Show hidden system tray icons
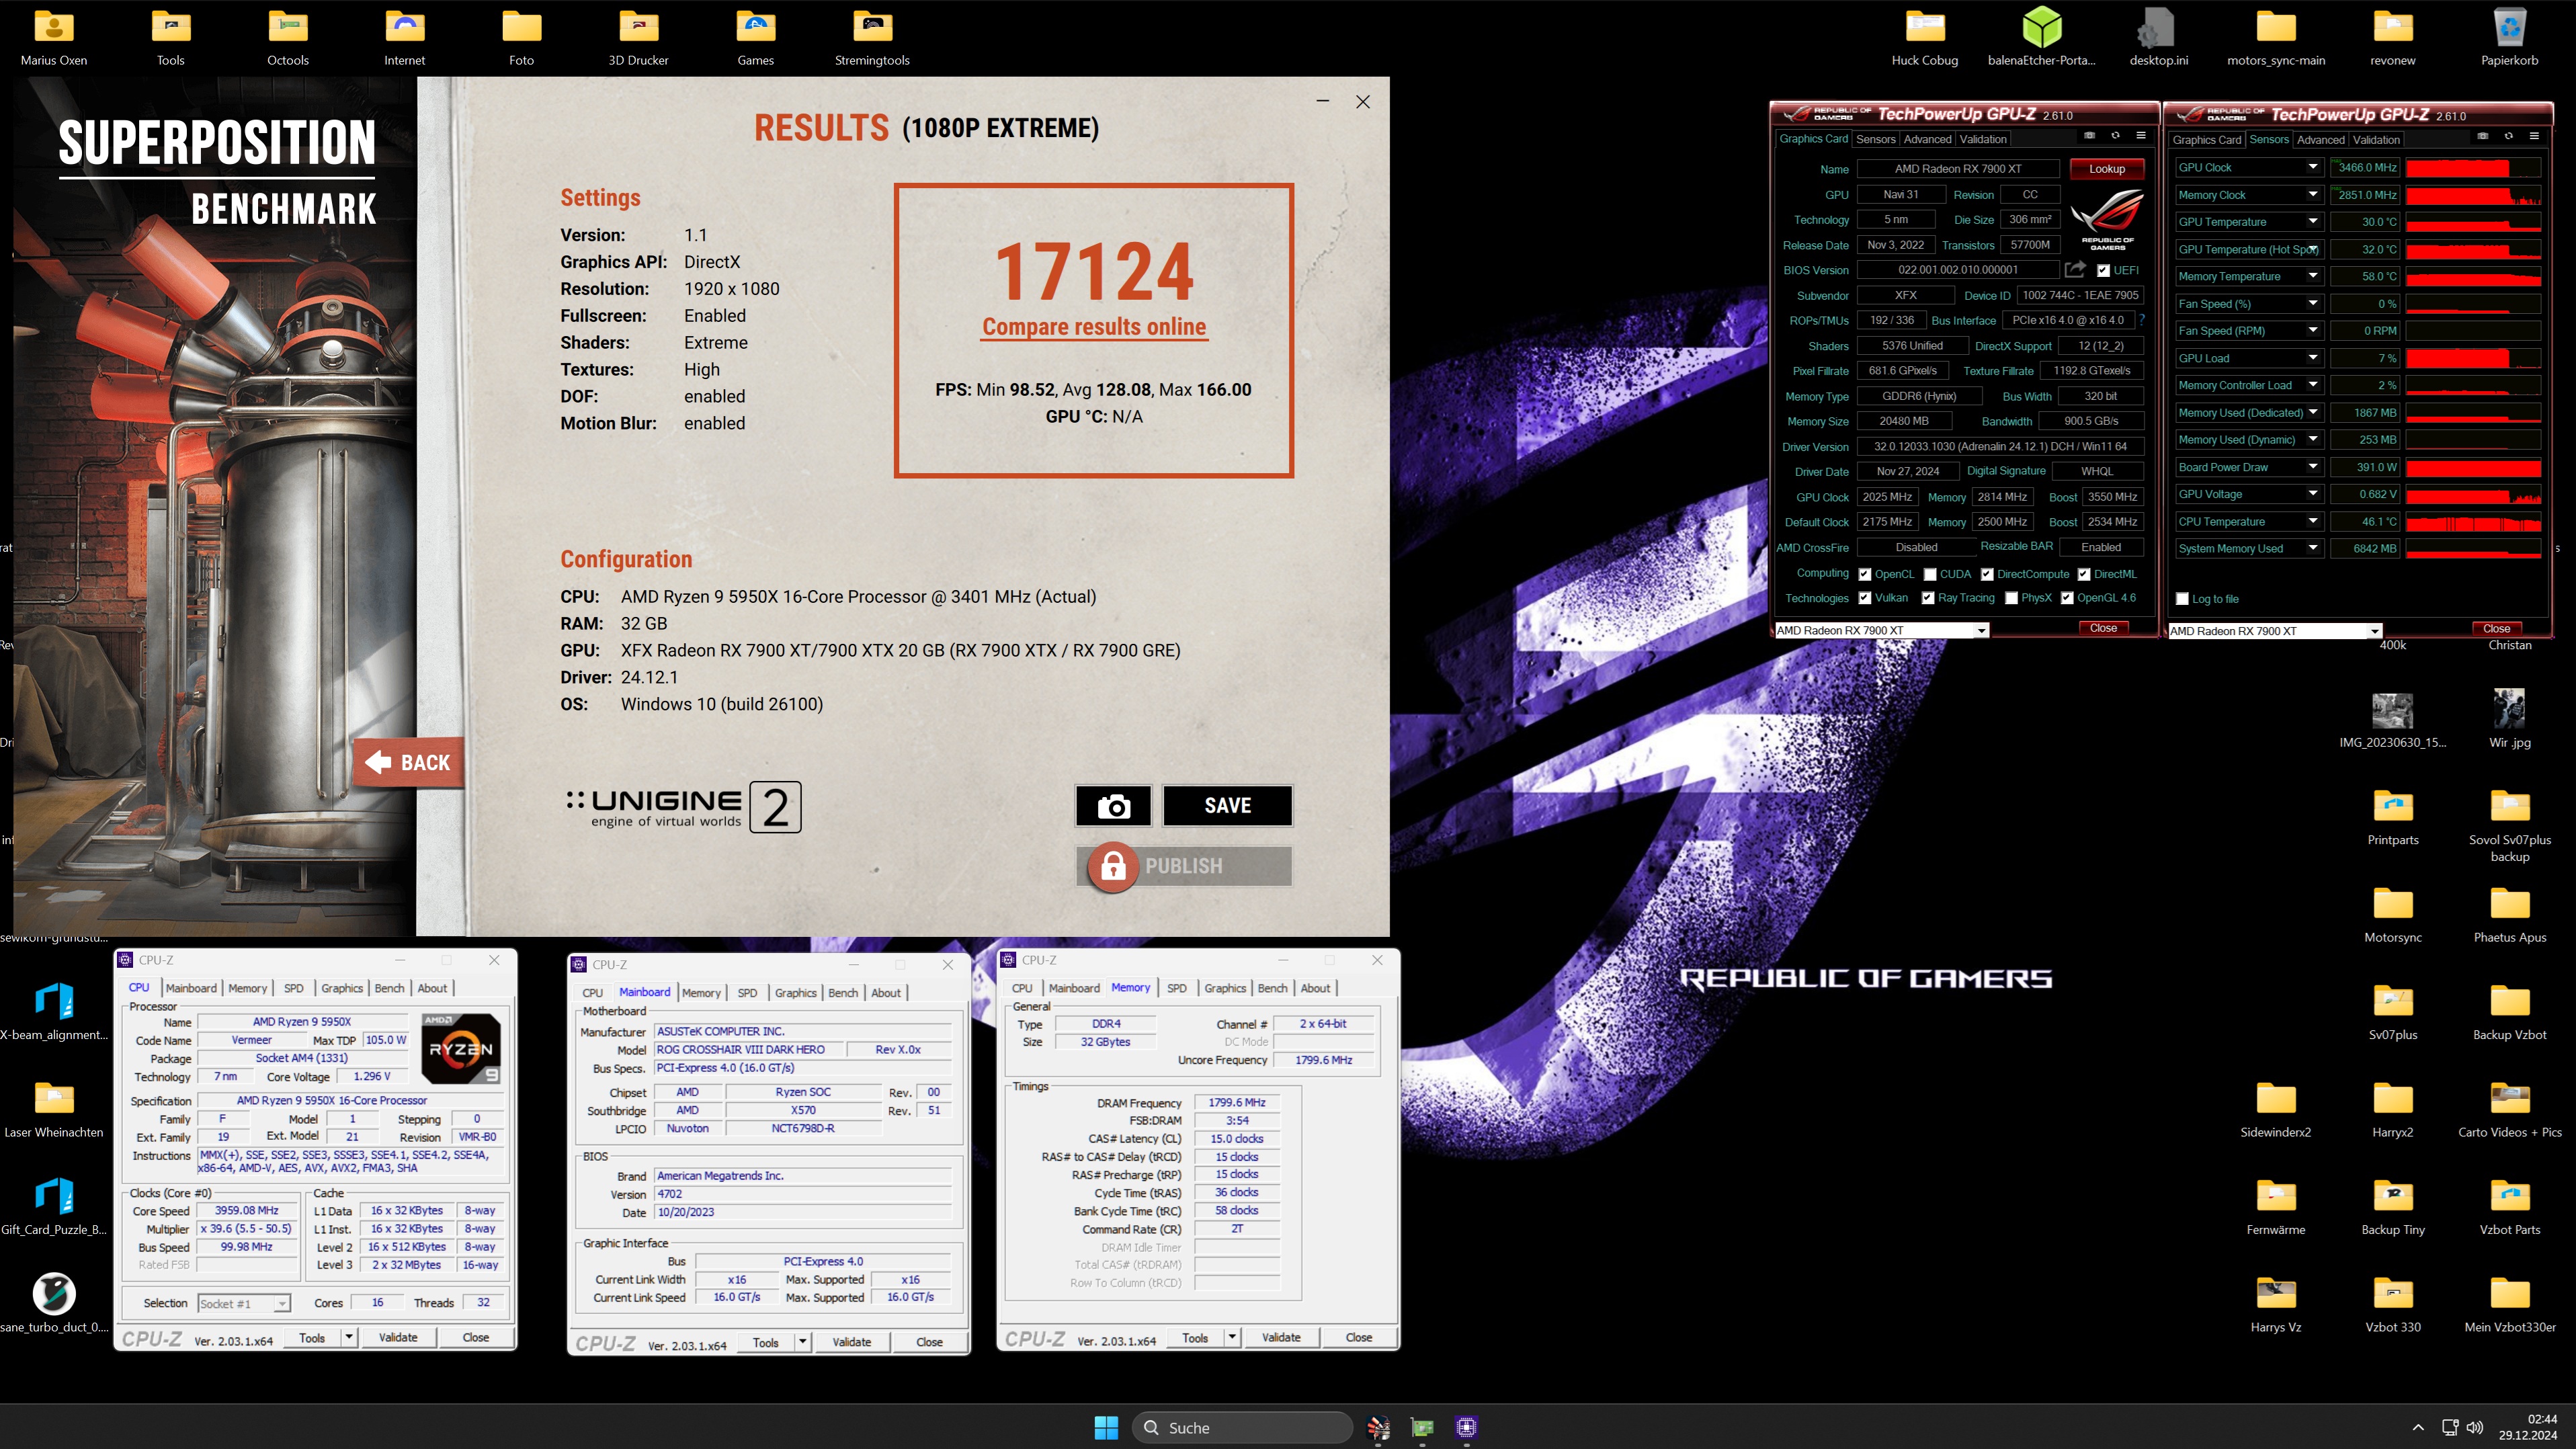The image size is (2576, 1449). coord(2418,1428)
